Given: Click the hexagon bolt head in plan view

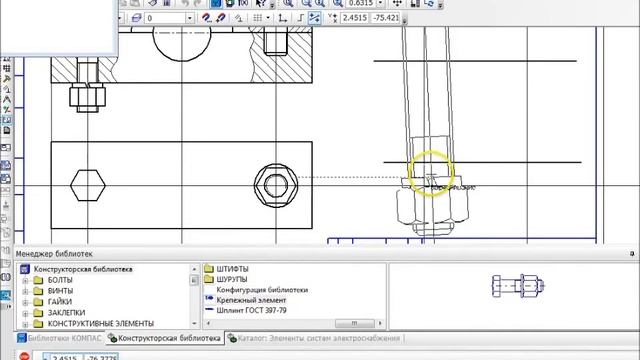Looking at the screenshot, I should (x=88, y=185).
